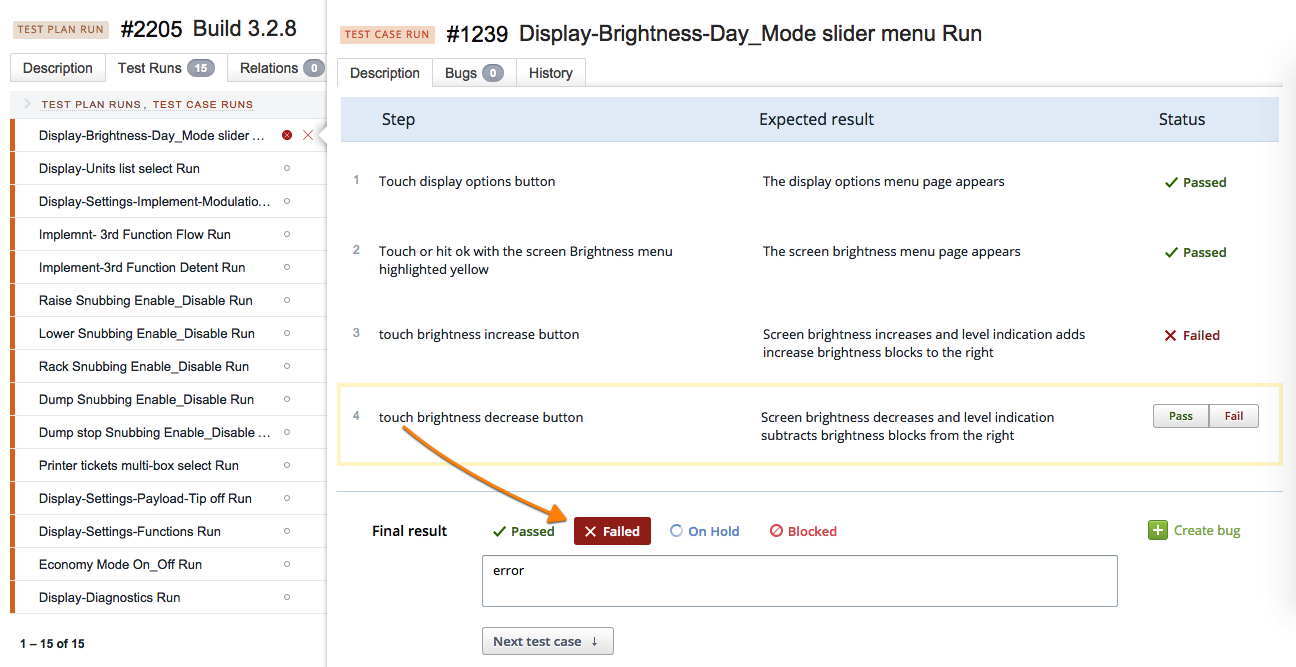Mark the final result as Blocked

[802, 531]
